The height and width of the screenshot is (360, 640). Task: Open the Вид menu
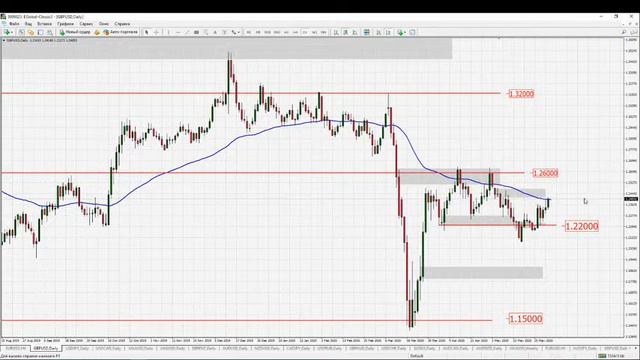coord(28,24)
